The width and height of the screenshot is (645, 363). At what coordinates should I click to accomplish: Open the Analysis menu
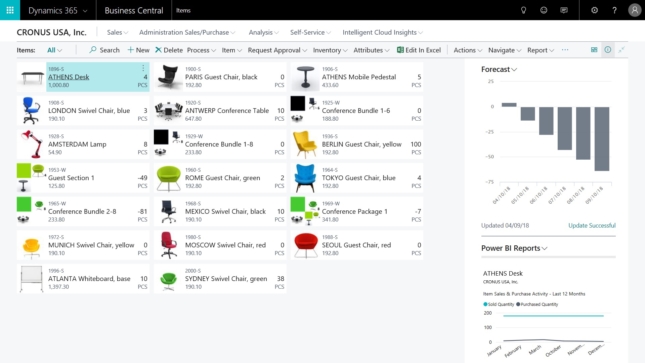263,32
